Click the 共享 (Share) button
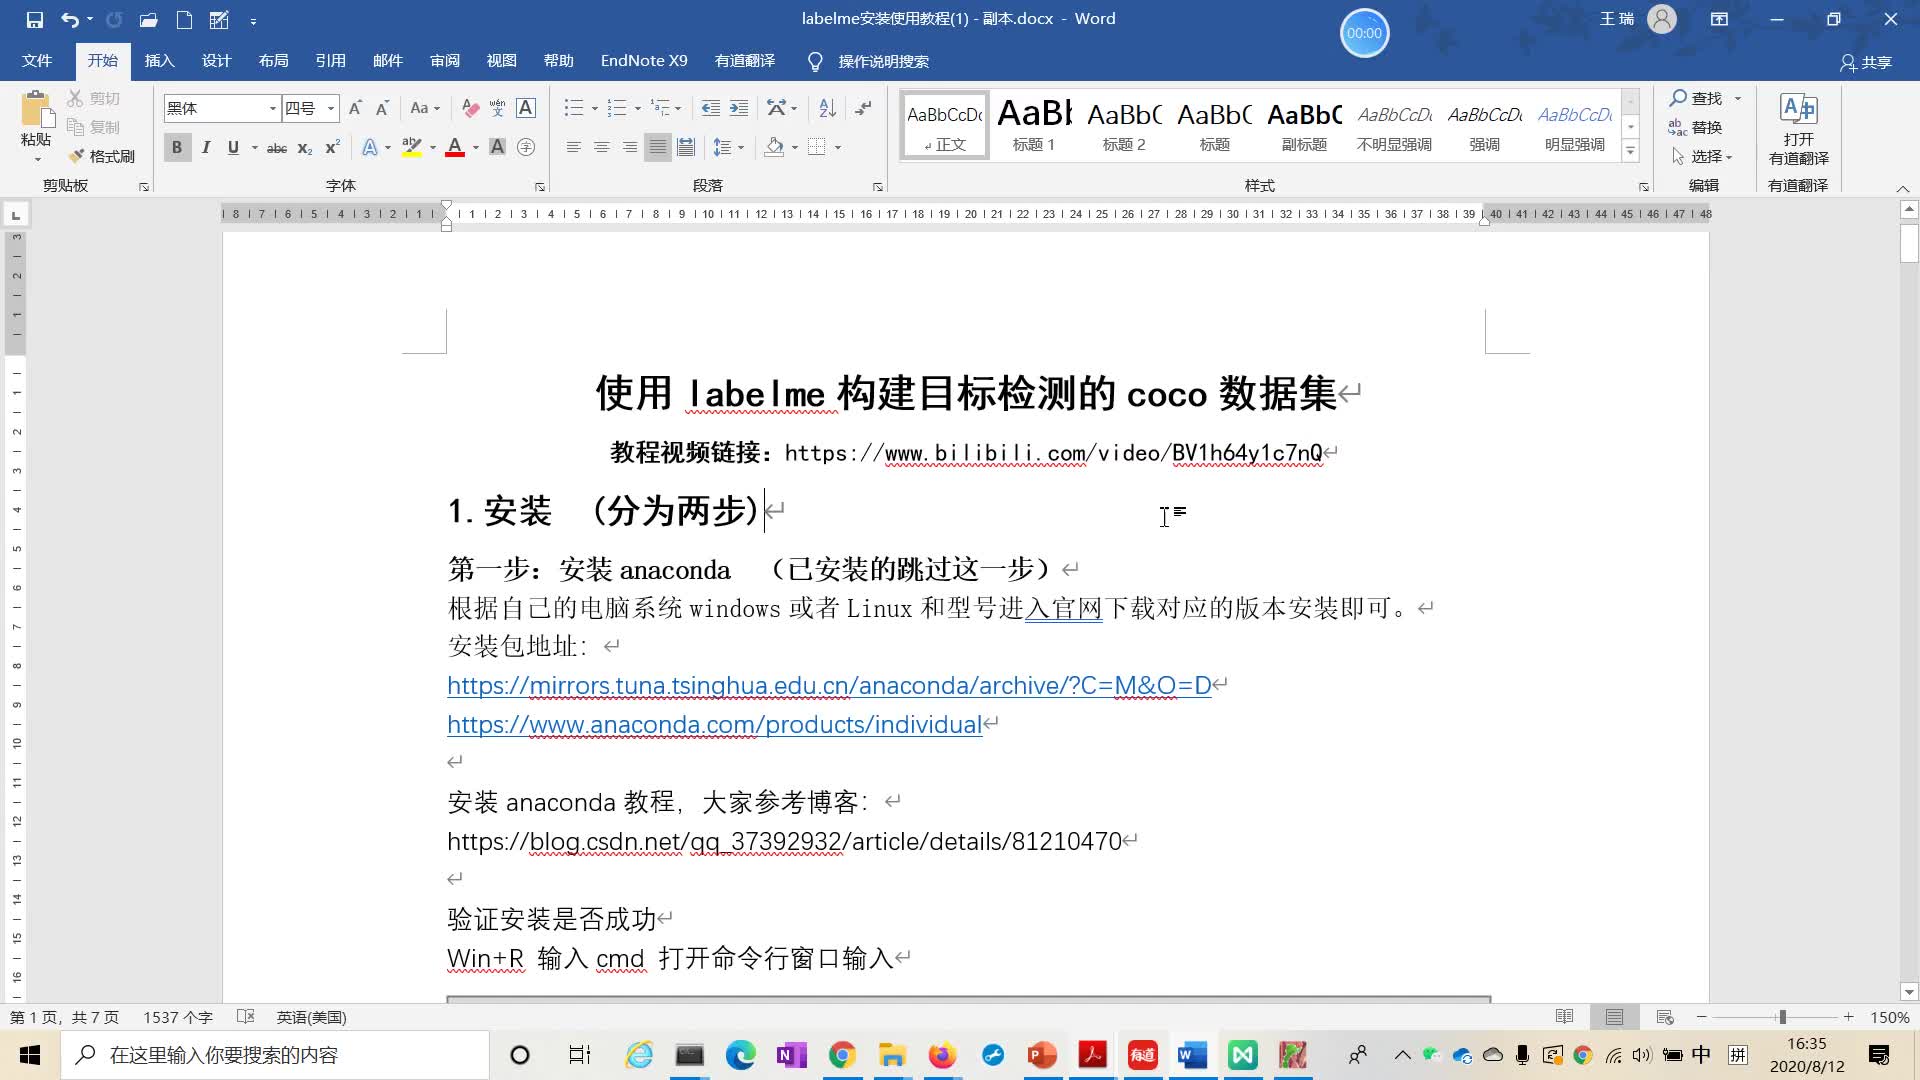 [x=1866, y=62]
